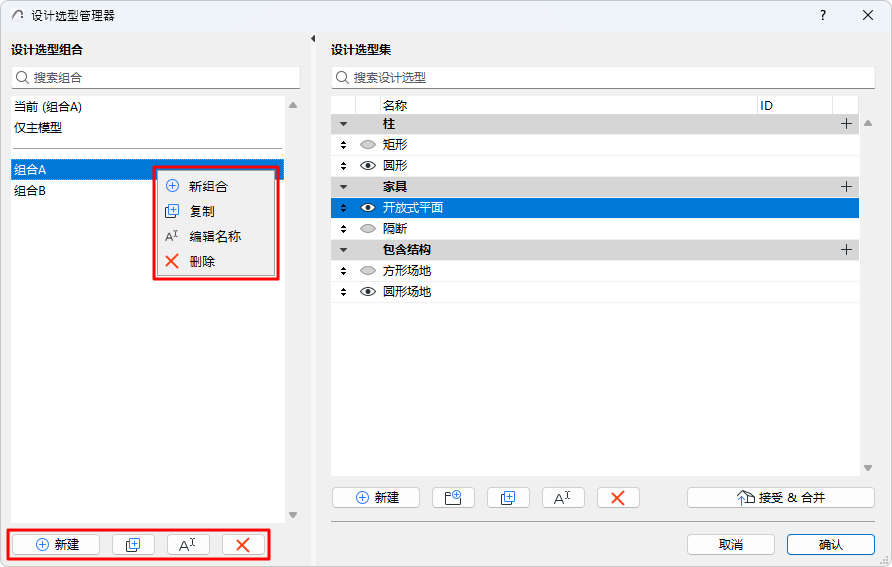
Task: Click reorder handle of 隔断 row
Action: tap(343, 229)
